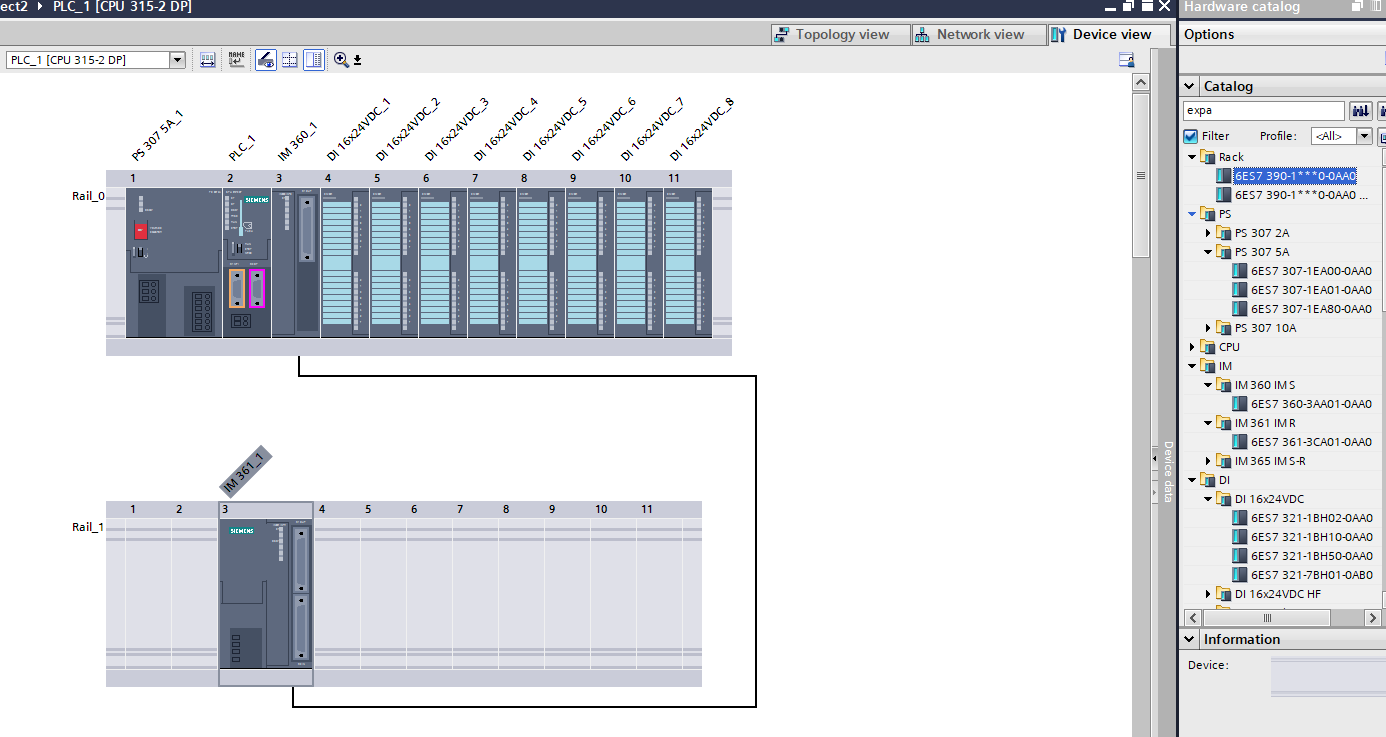Image resolution: width=1386 pixels, height=737 pixels.
Task: Expand the PS 307 10A folder
Action: click(x=1208, y=328)
